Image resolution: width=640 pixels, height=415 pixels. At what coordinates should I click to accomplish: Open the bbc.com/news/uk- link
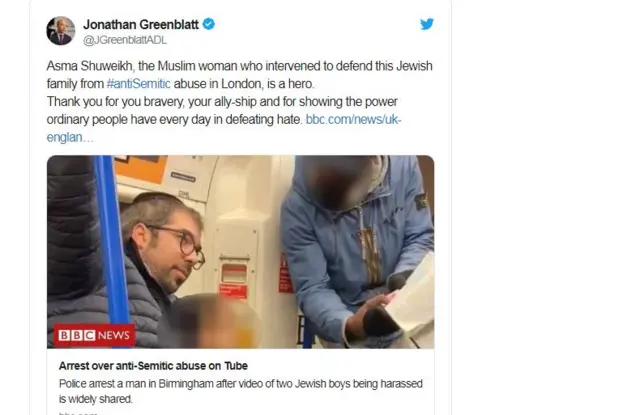point(353,120)
